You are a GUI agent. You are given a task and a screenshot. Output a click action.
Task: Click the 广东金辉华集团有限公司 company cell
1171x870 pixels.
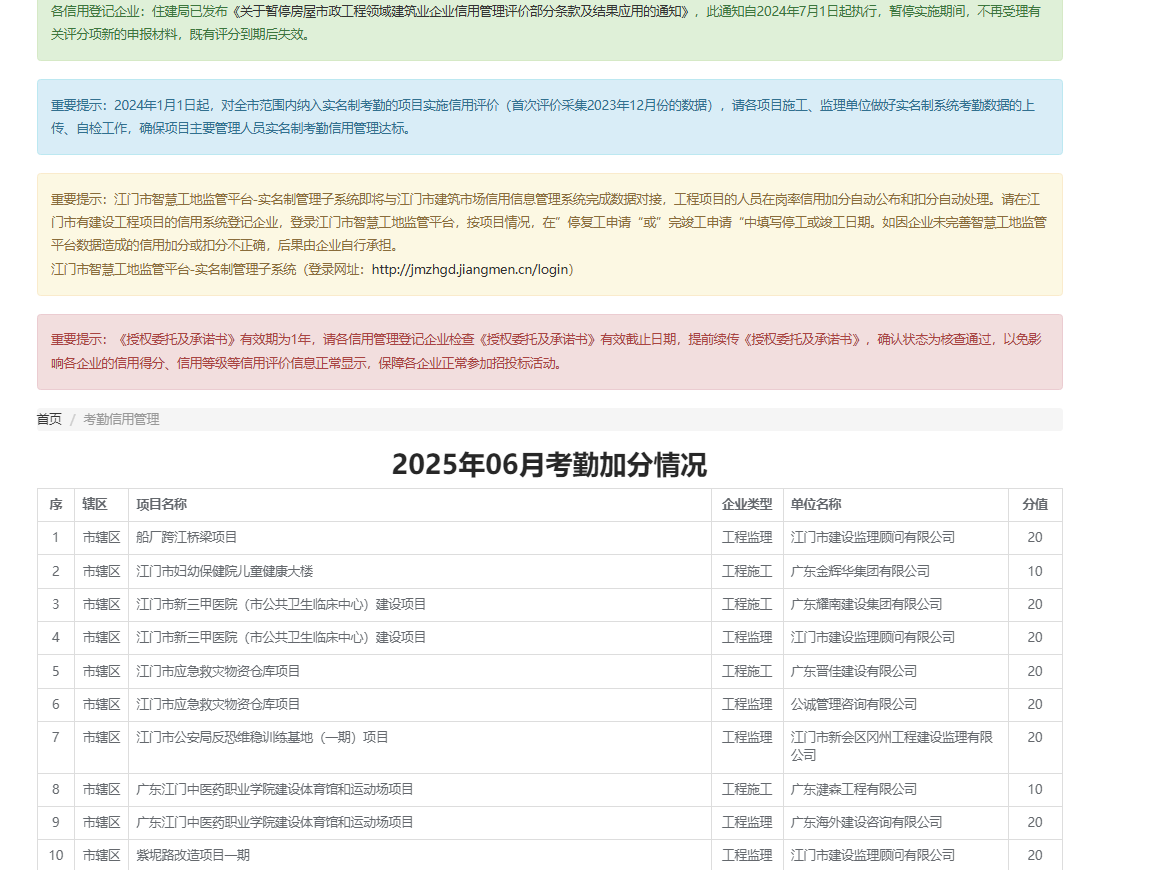click(860, 571)
